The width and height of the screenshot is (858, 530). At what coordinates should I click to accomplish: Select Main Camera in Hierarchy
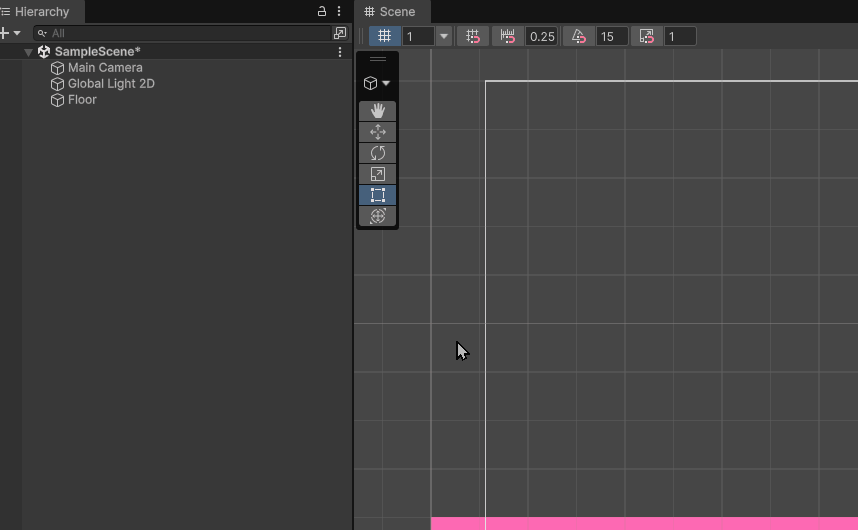[x=105, y=68]
